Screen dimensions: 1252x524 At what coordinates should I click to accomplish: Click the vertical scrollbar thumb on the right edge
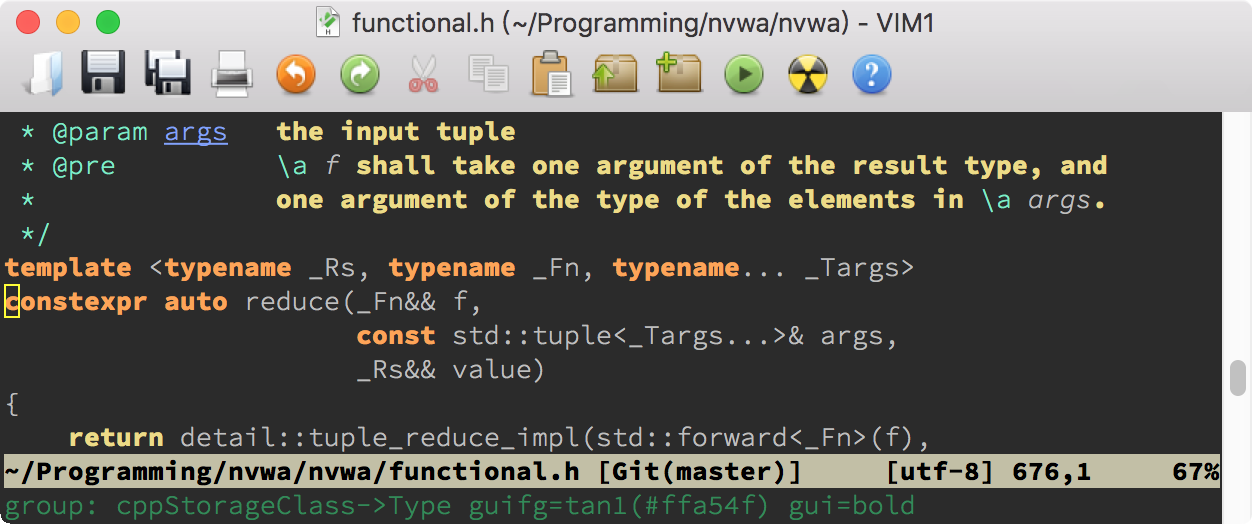(1237, 381)
